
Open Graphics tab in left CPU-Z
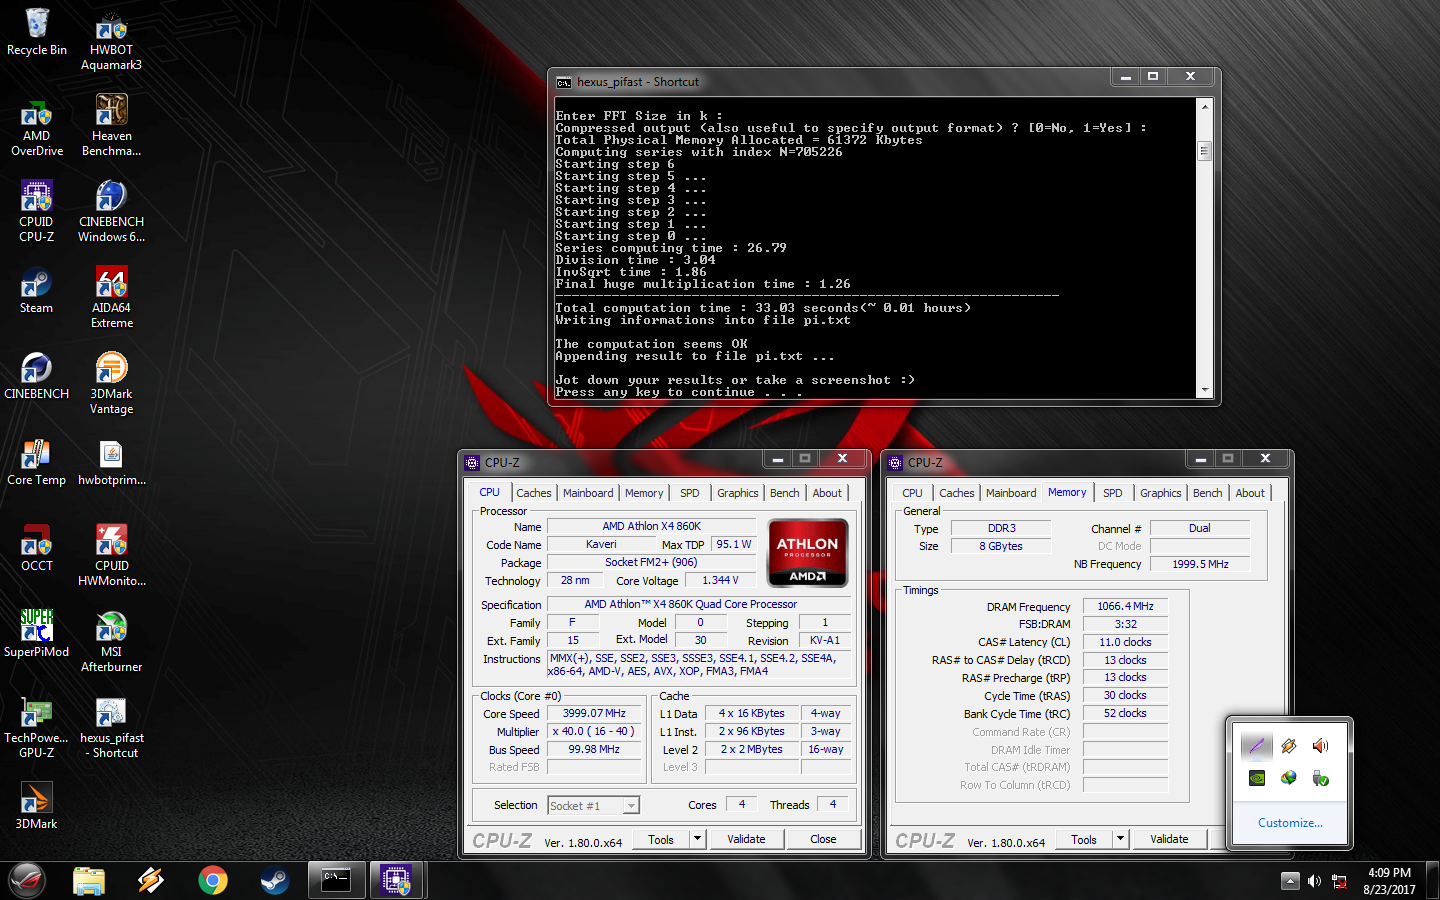[738, 493]
